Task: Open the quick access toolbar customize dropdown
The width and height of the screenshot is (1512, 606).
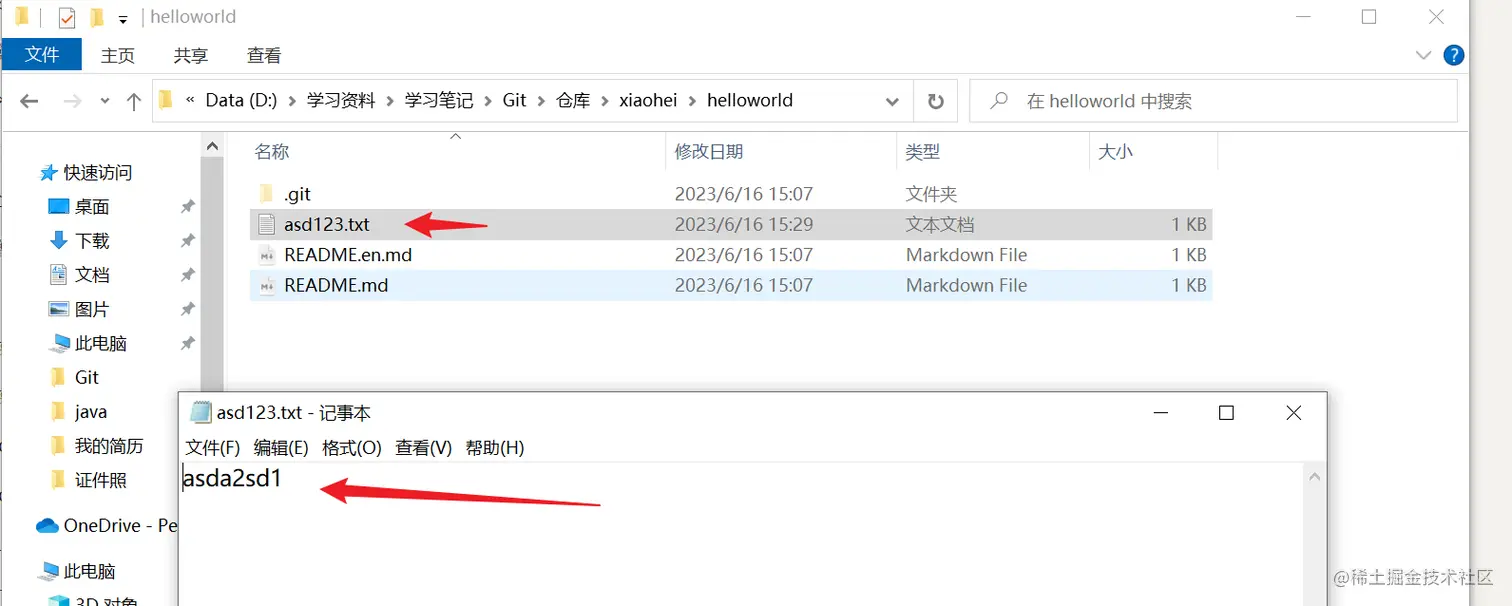Action: (x=122, y=19)
